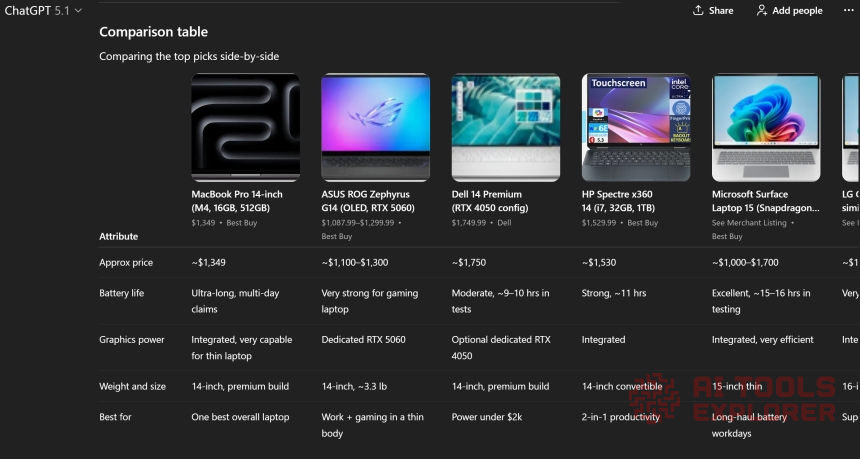Click the HP Spectre x360 14 product title
Viewport: 860px width, 459px height.
coord(618,201)
